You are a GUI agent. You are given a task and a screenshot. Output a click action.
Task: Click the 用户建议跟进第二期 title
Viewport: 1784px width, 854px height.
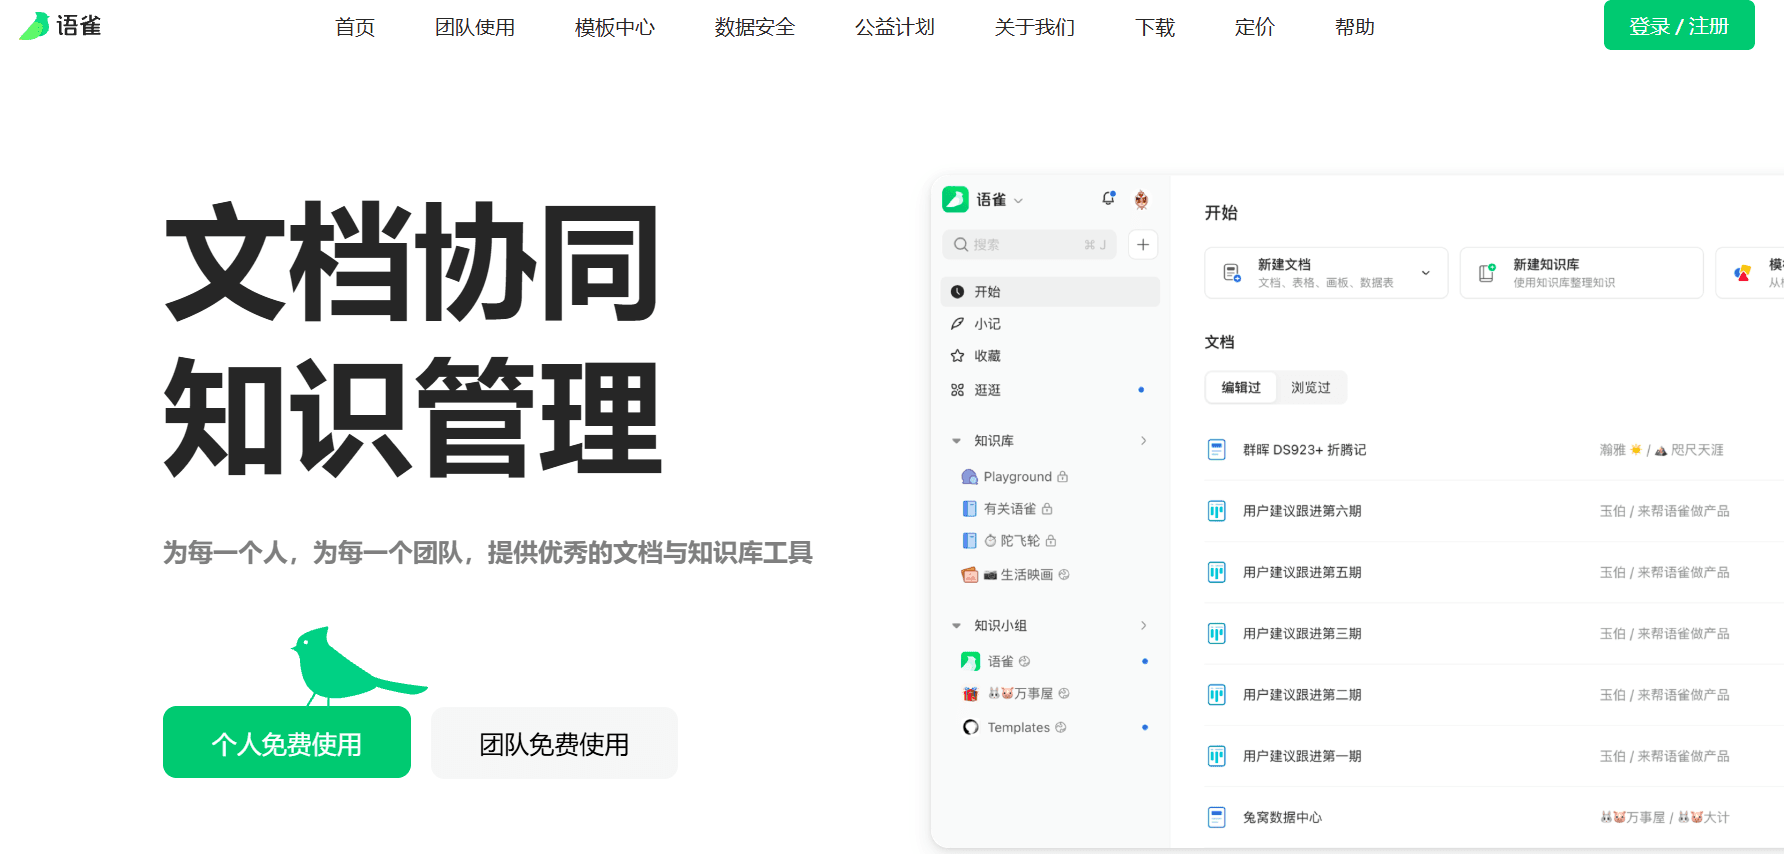coord(1302,695)
